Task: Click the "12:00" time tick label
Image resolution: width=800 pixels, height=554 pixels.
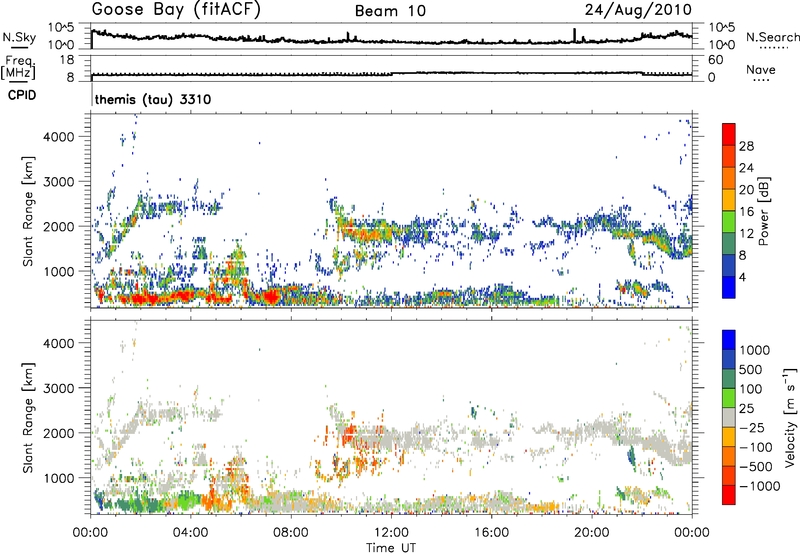Action: (x=391, y=533)
